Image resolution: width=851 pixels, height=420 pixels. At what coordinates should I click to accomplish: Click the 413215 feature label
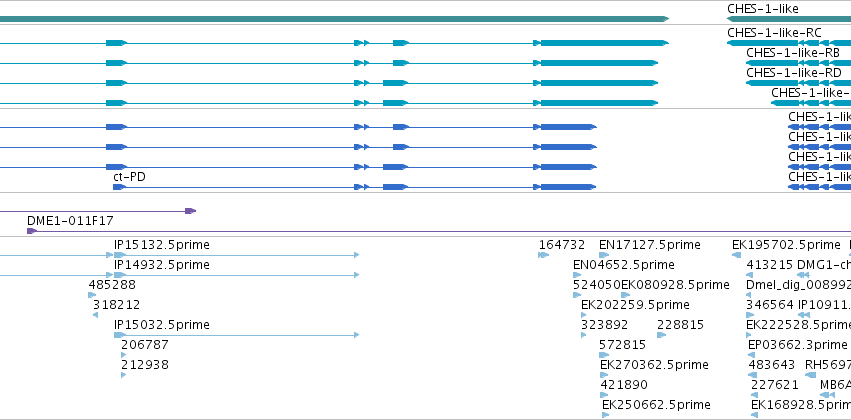pos(770,265)
